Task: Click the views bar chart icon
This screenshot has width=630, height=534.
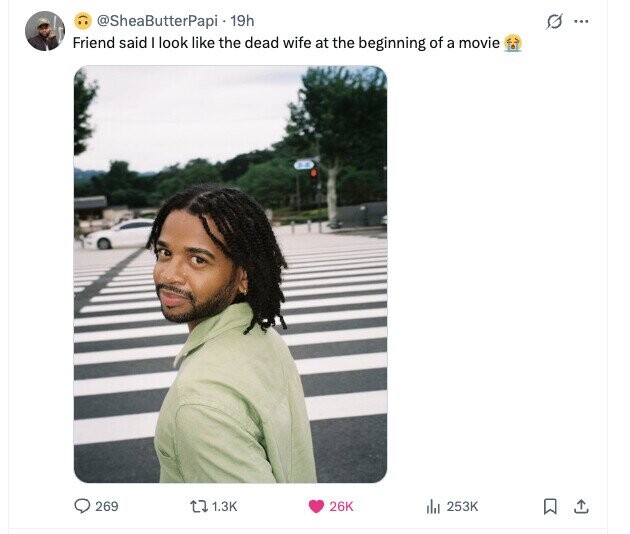Action: point(433,506)
